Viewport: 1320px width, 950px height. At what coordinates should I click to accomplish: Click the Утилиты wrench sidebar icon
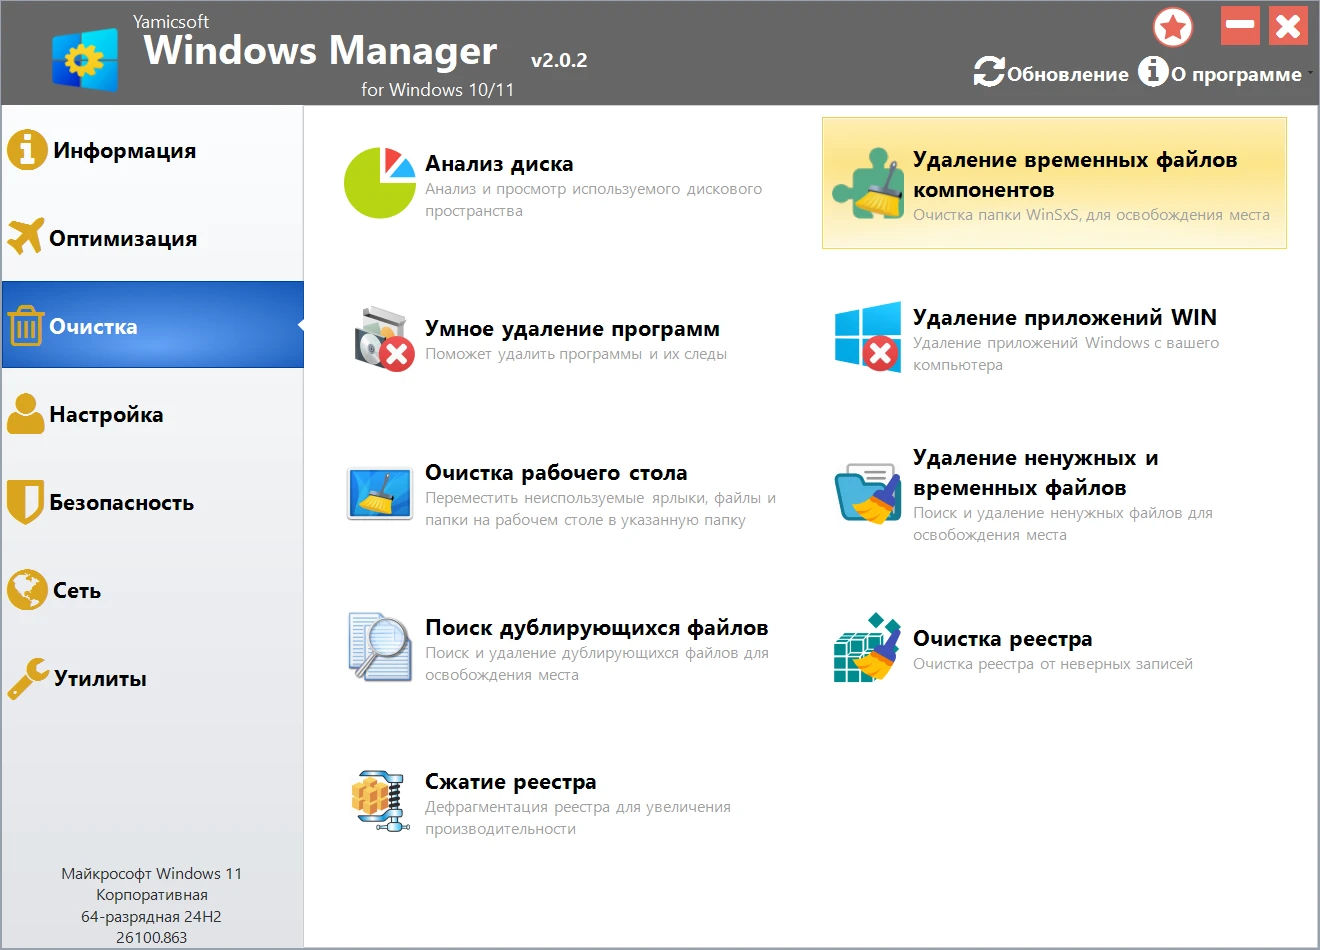(x=28, y=678)
